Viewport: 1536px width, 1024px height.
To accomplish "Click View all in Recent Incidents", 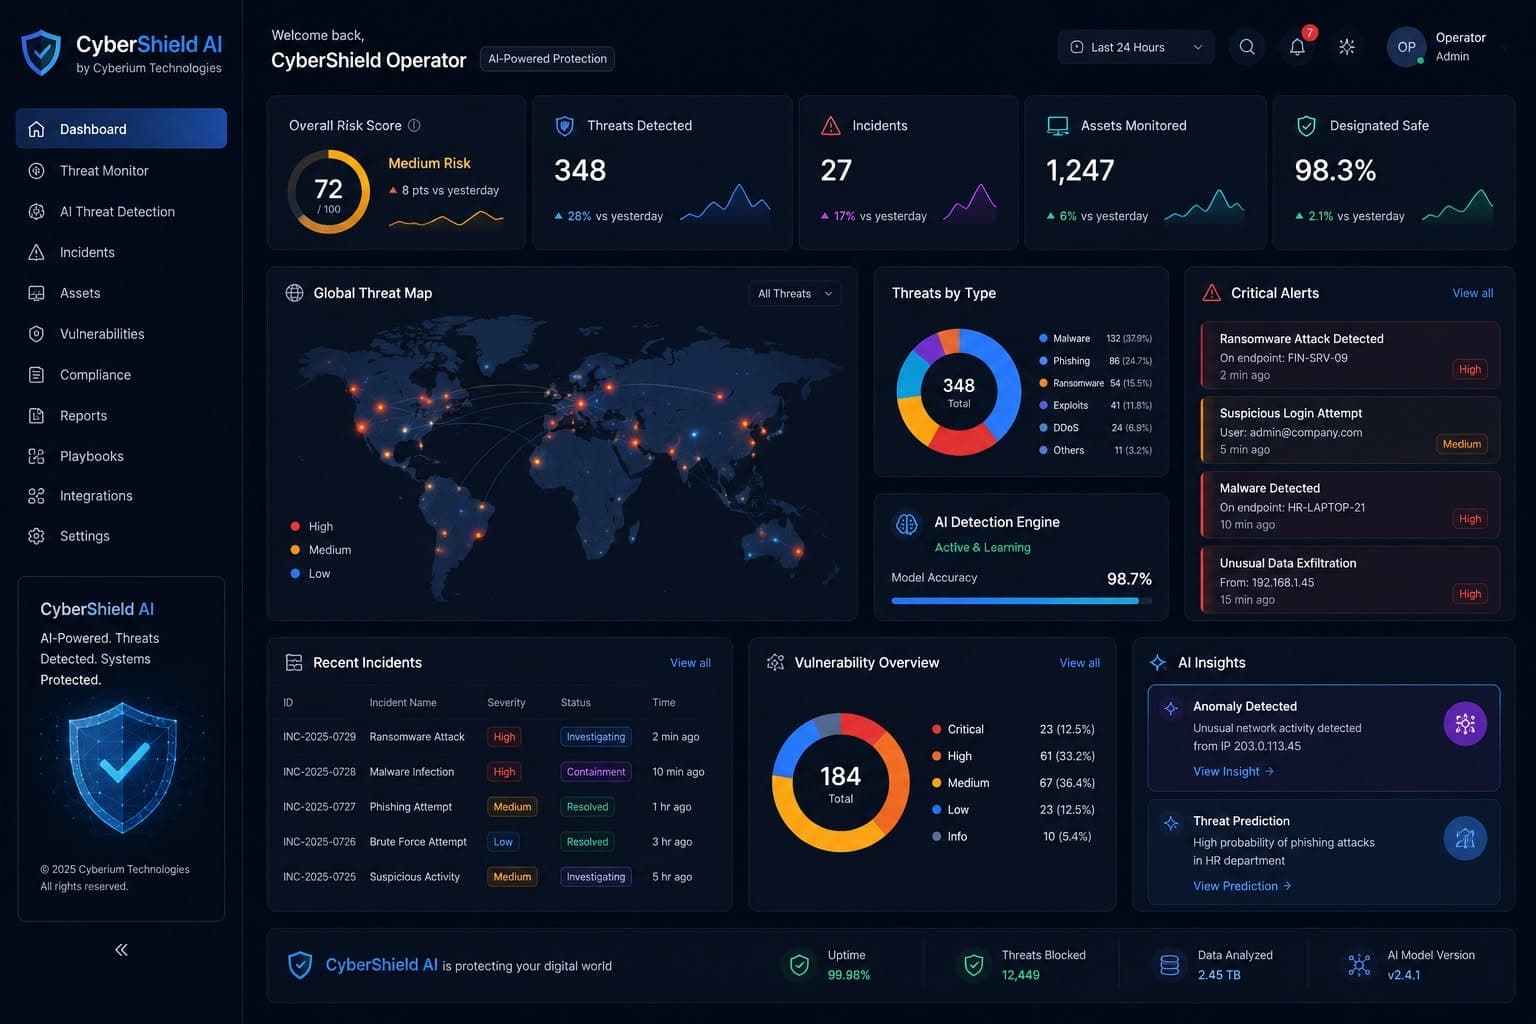I will pyautogui.click(x=690, y=663).
